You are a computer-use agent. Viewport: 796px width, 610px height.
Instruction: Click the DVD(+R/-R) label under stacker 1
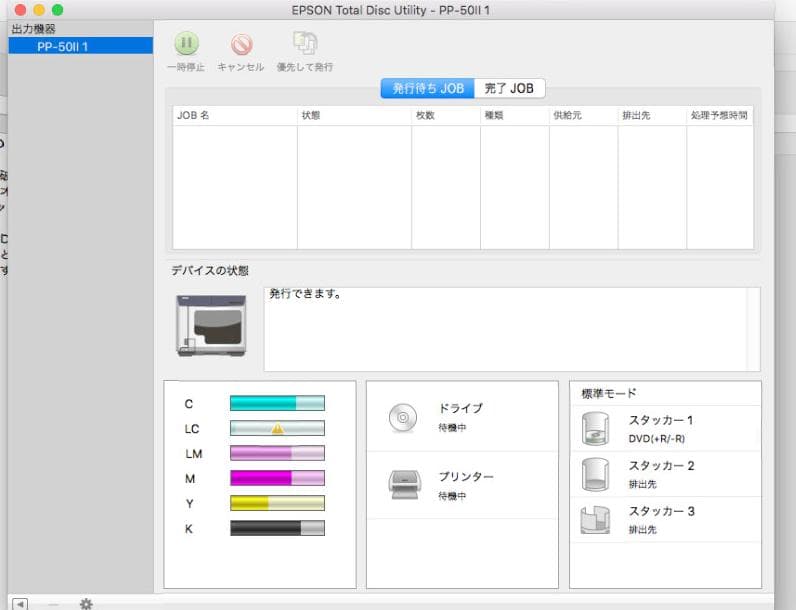[x=656, y=439]
